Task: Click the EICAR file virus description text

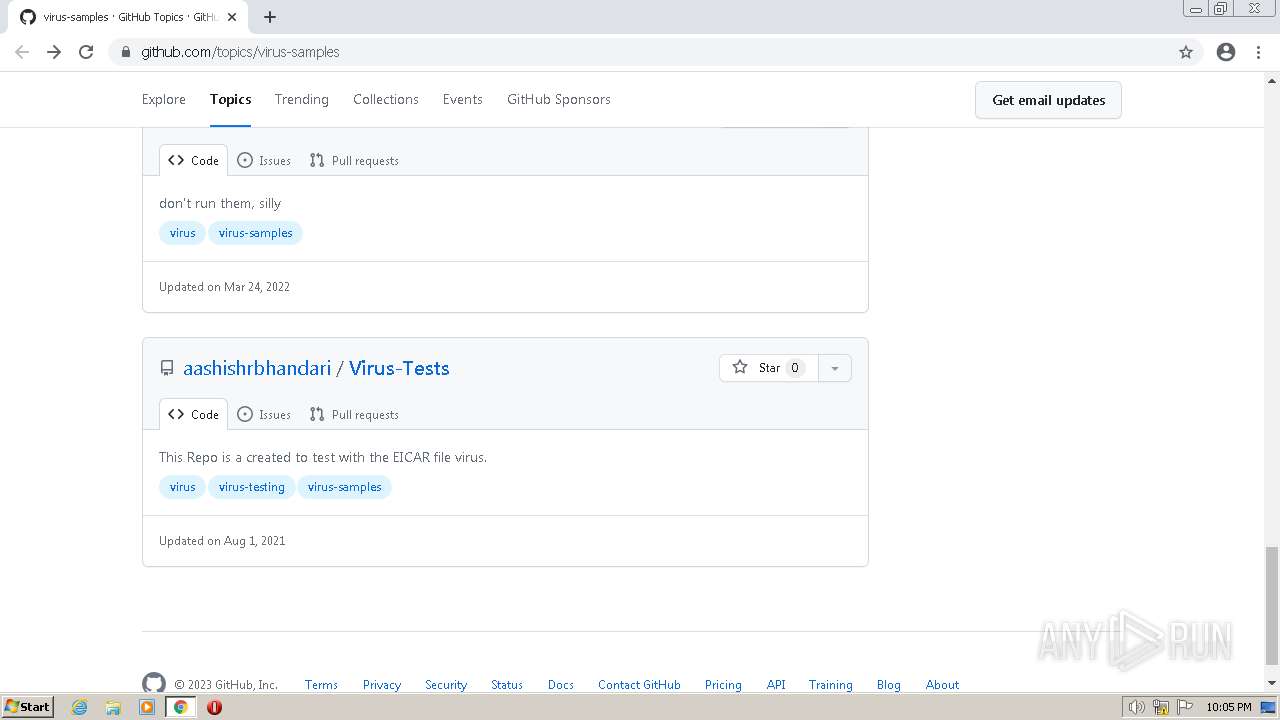Action: (x=323, y=457)
